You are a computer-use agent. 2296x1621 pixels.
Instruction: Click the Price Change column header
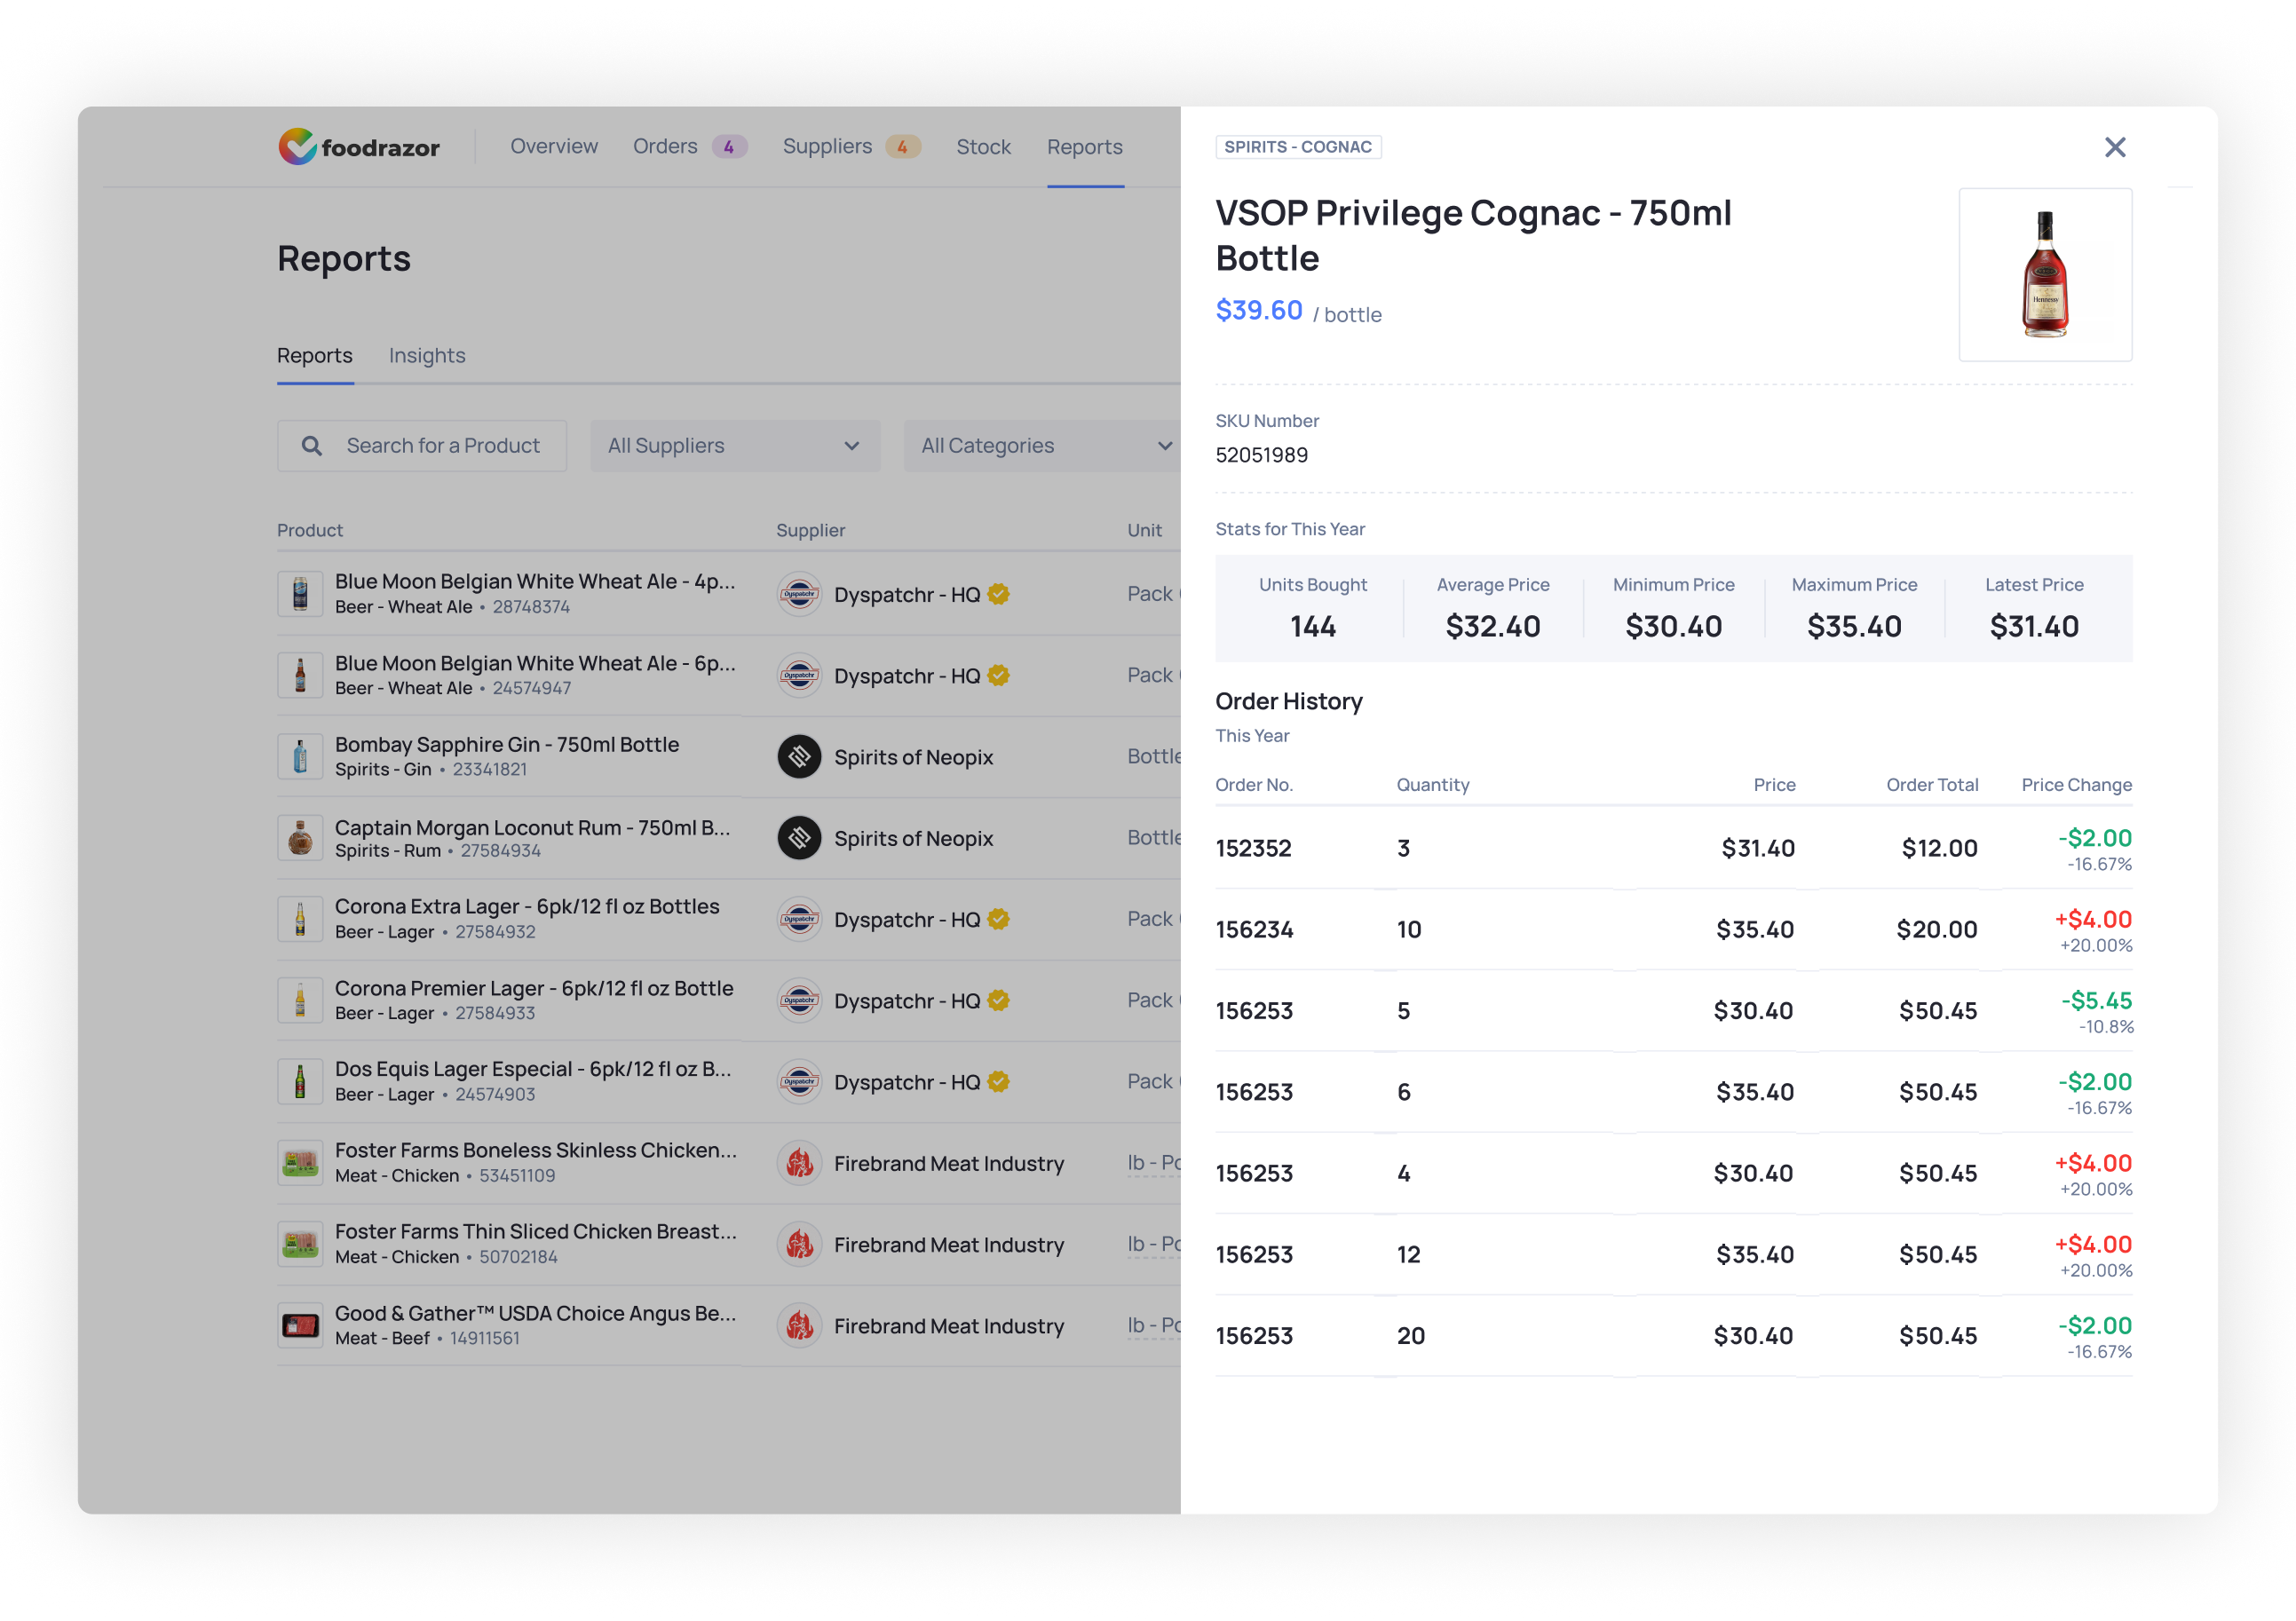tap(2076, 785)
